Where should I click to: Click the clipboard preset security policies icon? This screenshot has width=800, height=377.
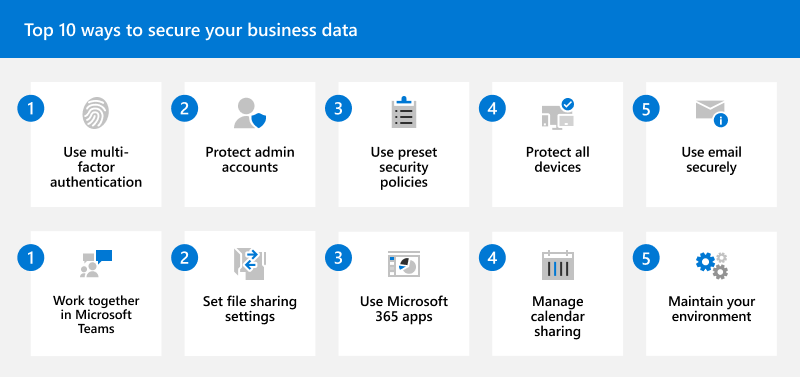pyautogui.click(x=404, y=112)
